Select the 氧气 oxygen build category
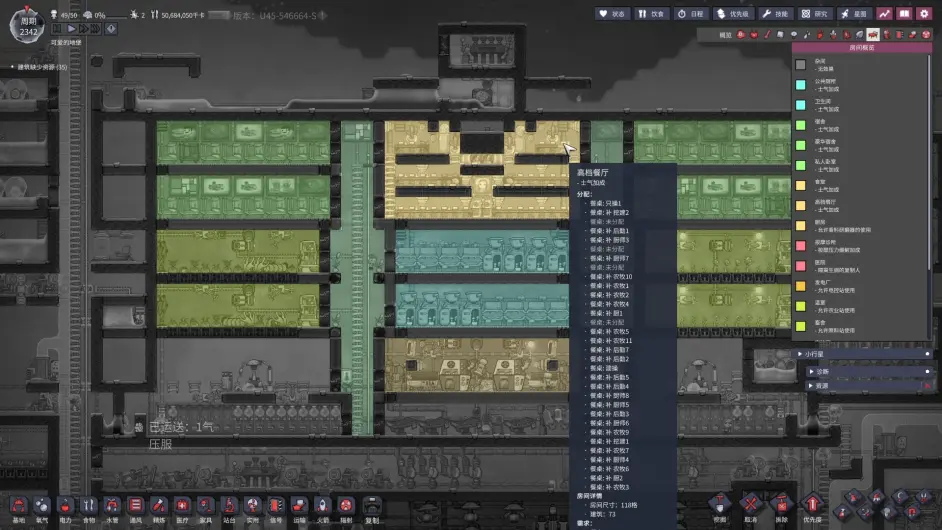 coord(42,507)
